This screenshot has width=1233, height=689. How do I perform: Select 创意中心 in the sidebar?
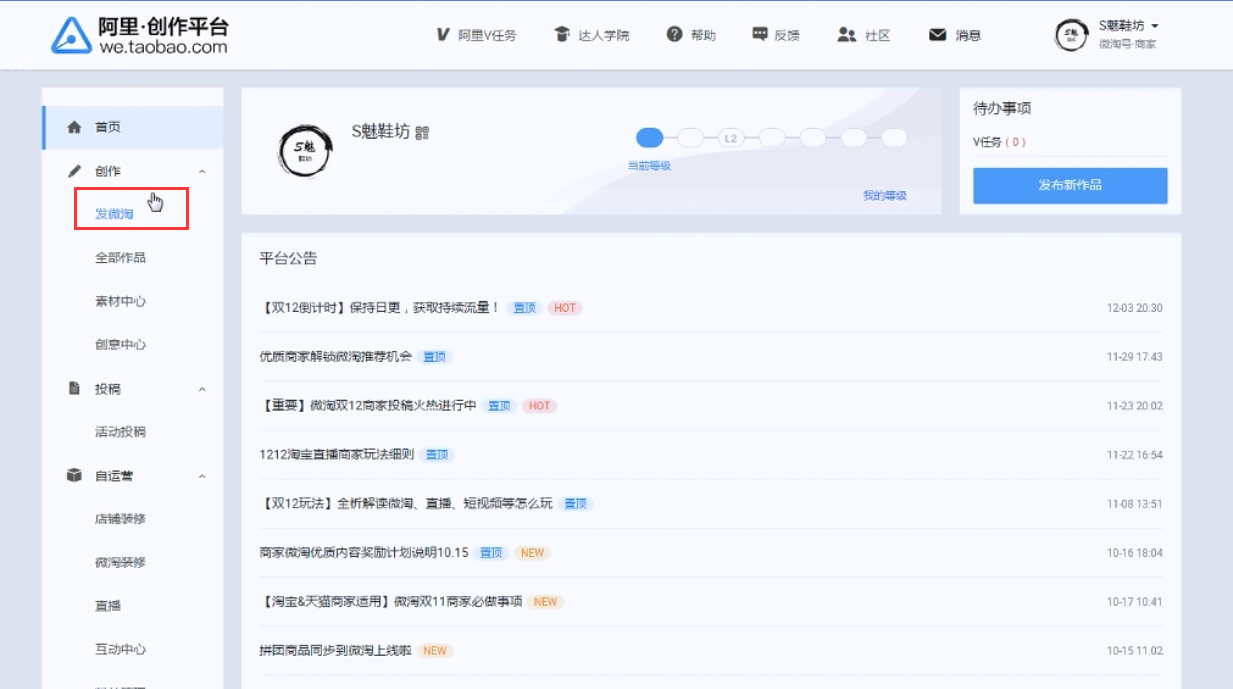pos(120,345)
